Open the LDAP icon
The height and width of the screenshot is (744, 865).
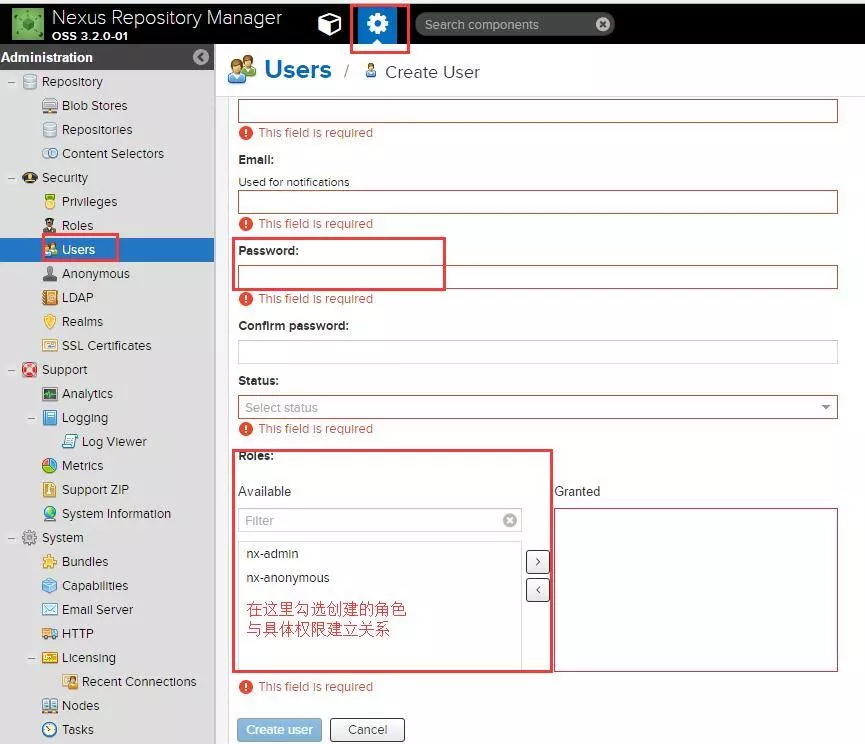click(x=50, y=297)
